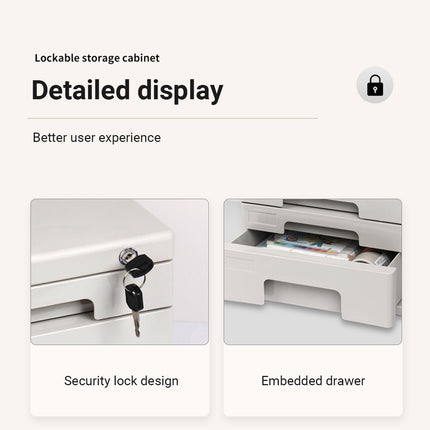
Task: Open the embedded drawer photo thumbnail
Action: pos(313,272)
